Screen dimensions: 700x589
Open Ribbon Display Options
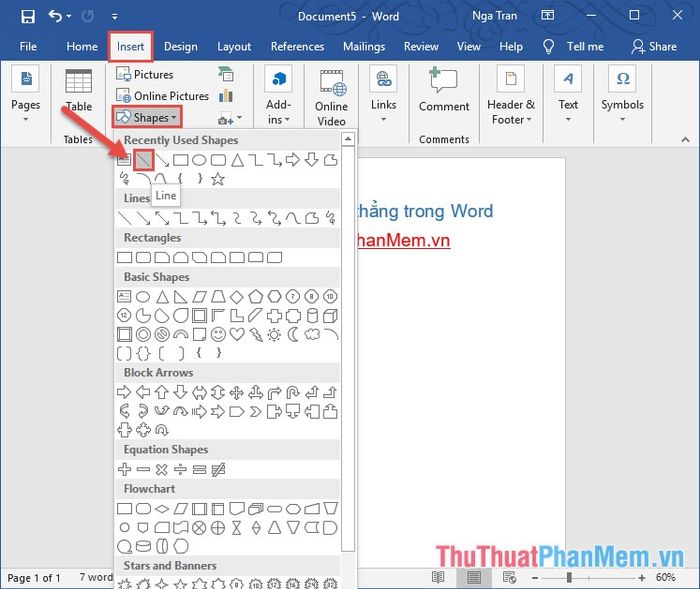(547, 16)
